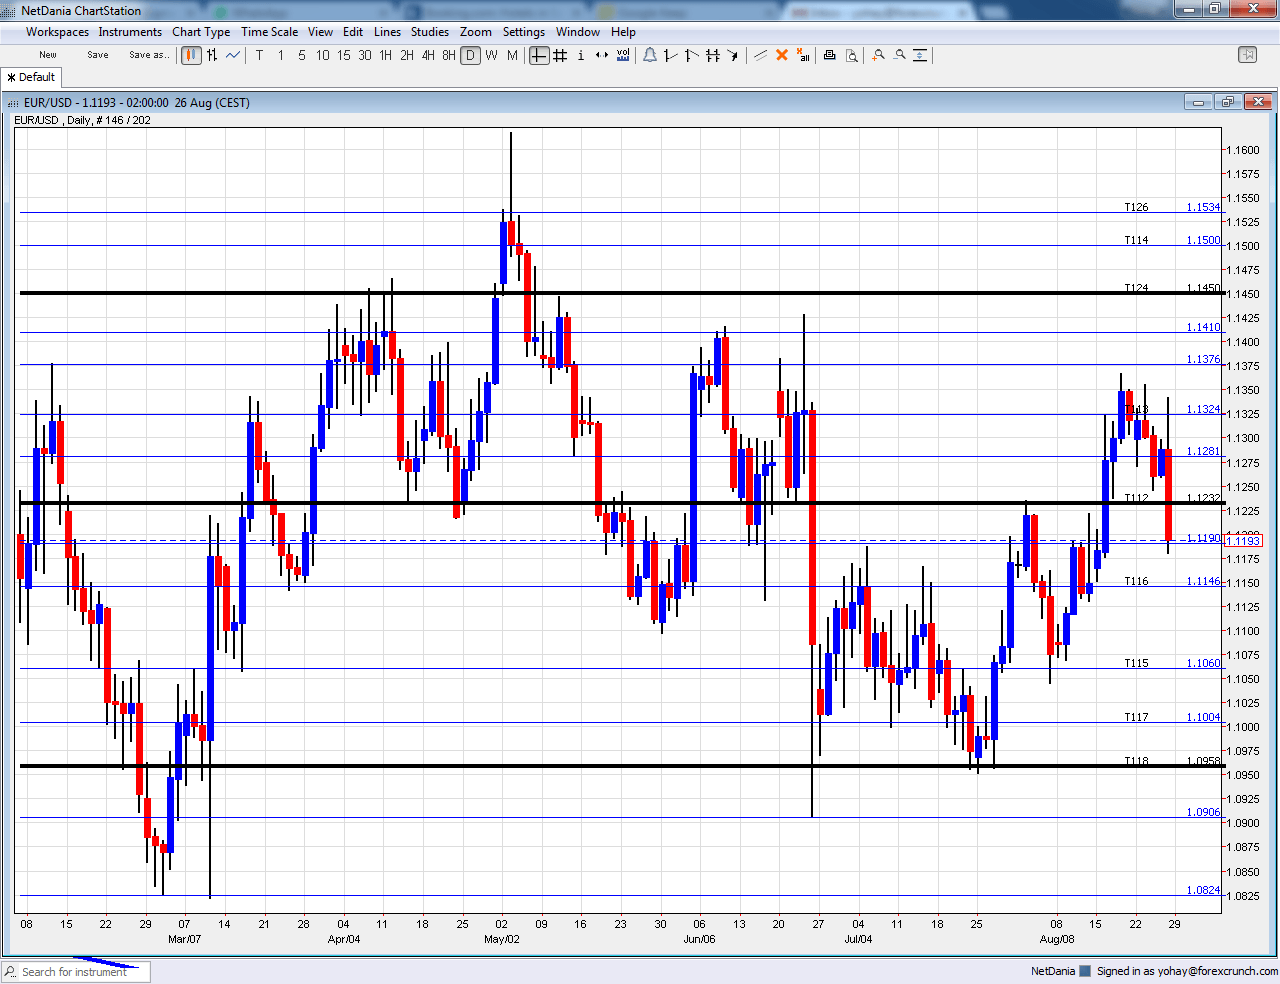Switch to line chart using the line icon

tap(232, 55)
